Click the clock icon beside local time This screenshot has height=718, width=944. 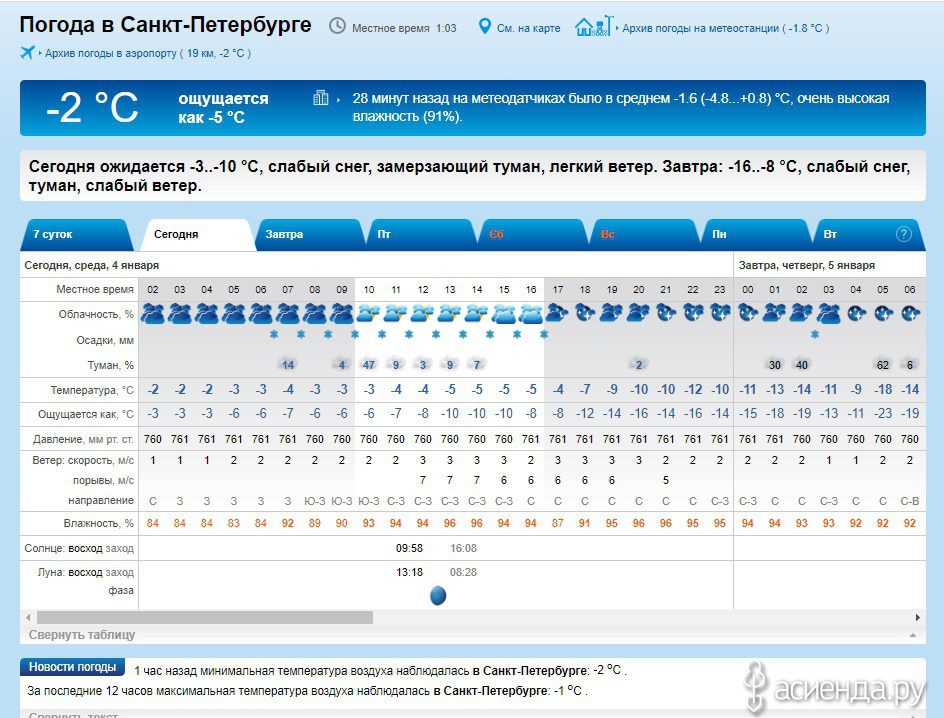337,26
